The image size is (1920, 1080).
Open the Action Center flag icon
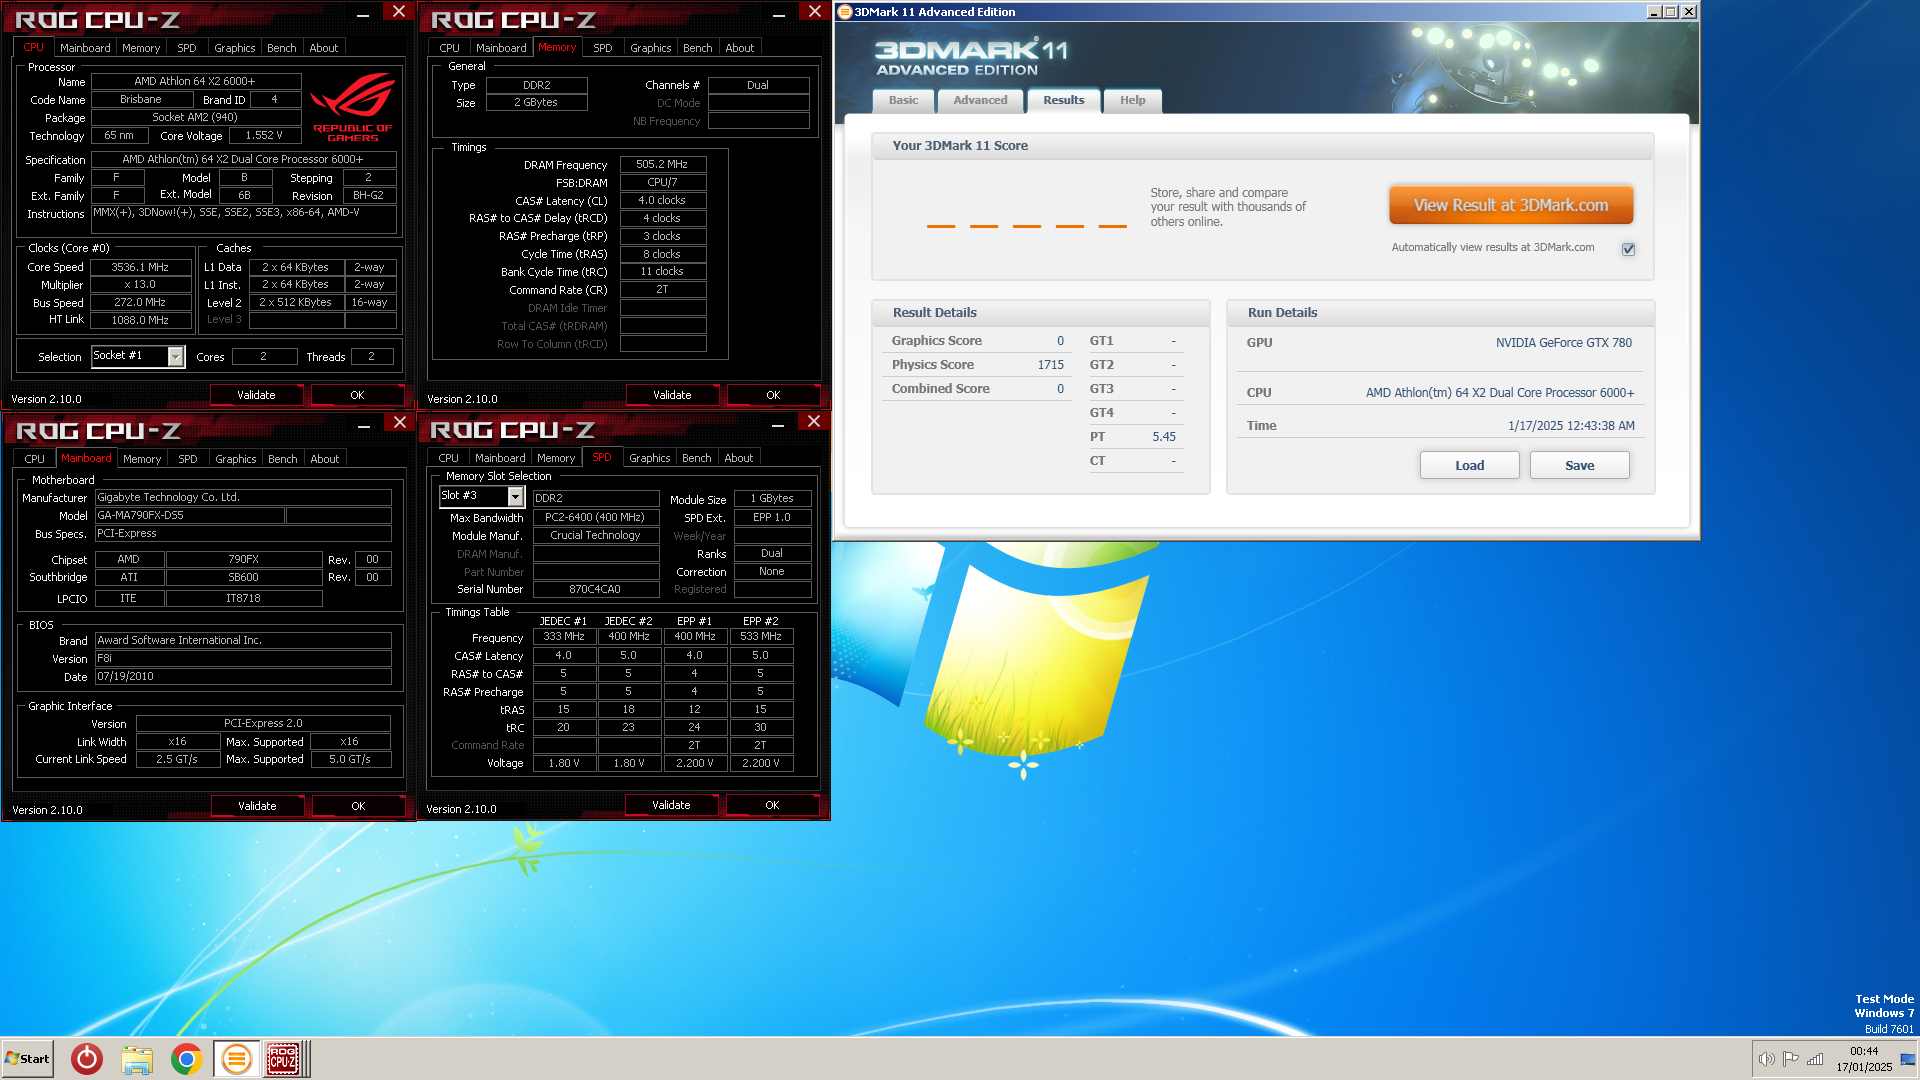[1790, 1059]
